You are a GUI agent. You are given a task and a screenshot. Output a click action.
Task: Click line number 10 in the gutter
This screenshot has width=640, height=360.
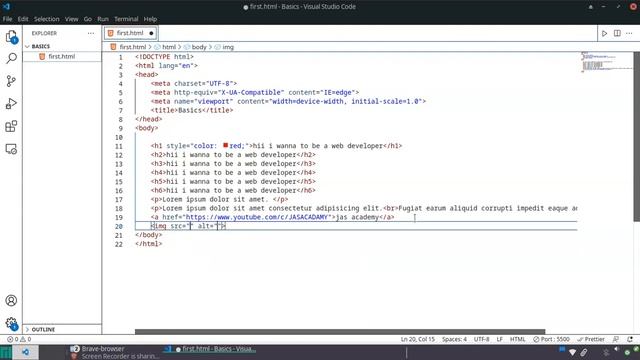click(118, 137)
